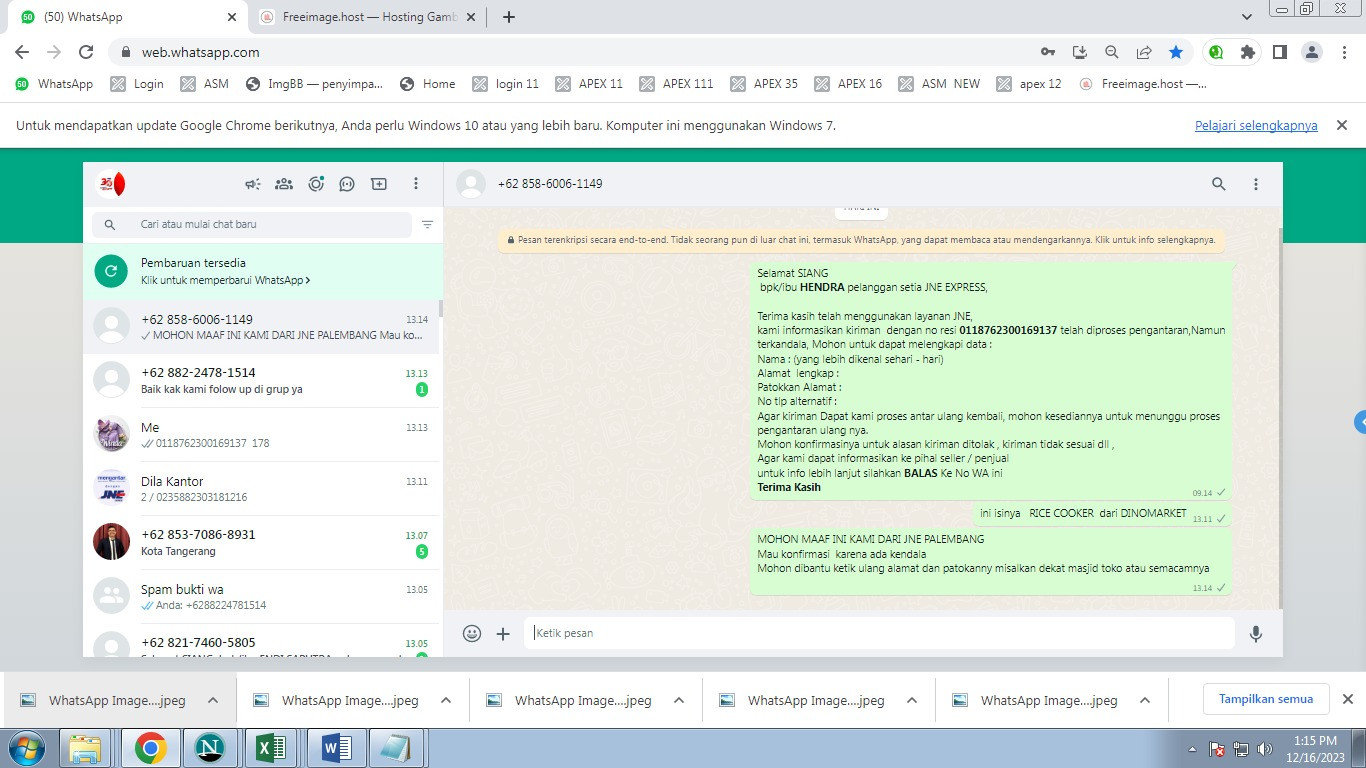Screen dimensions: 1366x768
Task: Open the APEX 111 bookmark
Action: point(676,84)
